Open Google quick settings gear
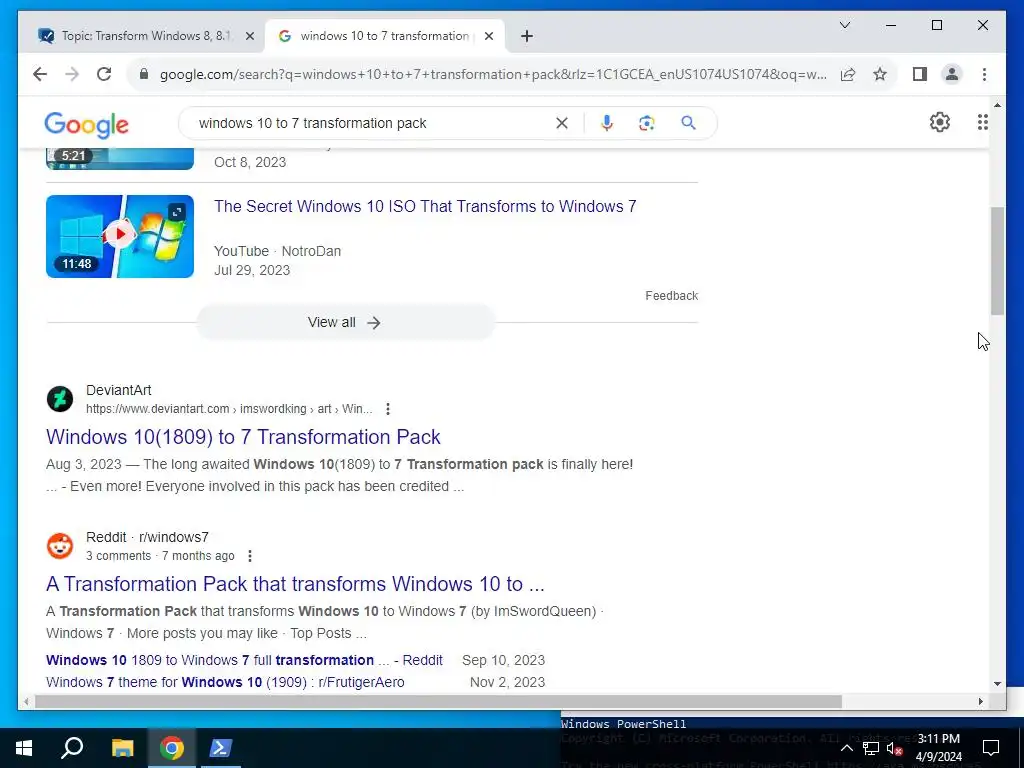The height and width of the screenshot is (768, 1024). (x=939, y=122)
